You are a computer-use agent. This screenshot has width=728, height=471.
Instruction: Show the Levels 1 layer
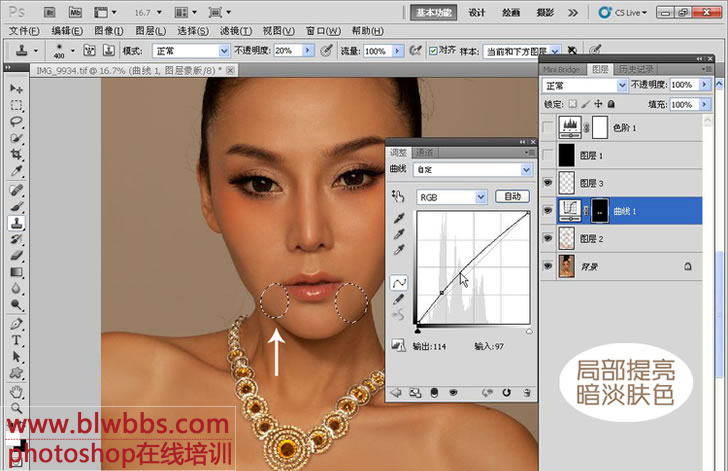548,127
